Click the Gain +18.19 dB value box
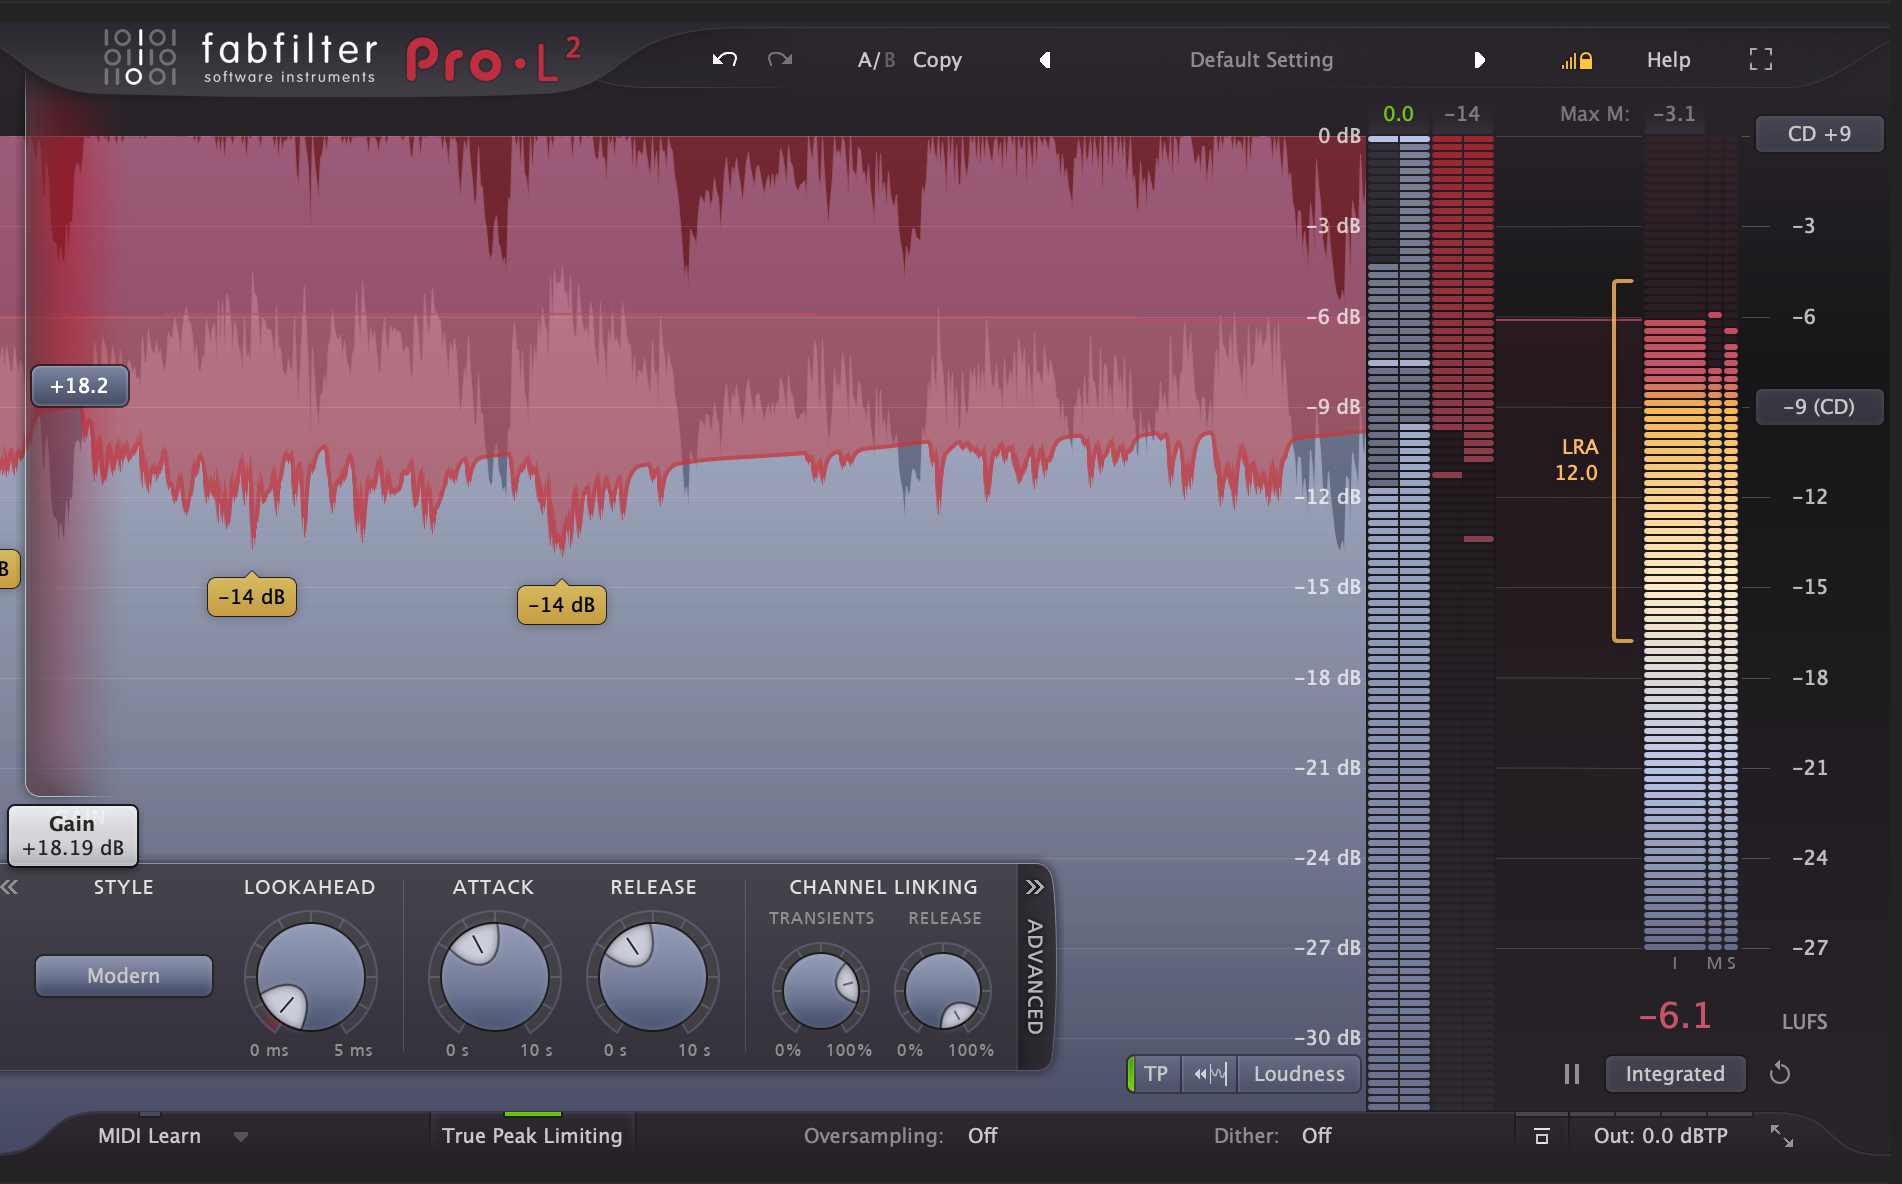 point(73,835)
